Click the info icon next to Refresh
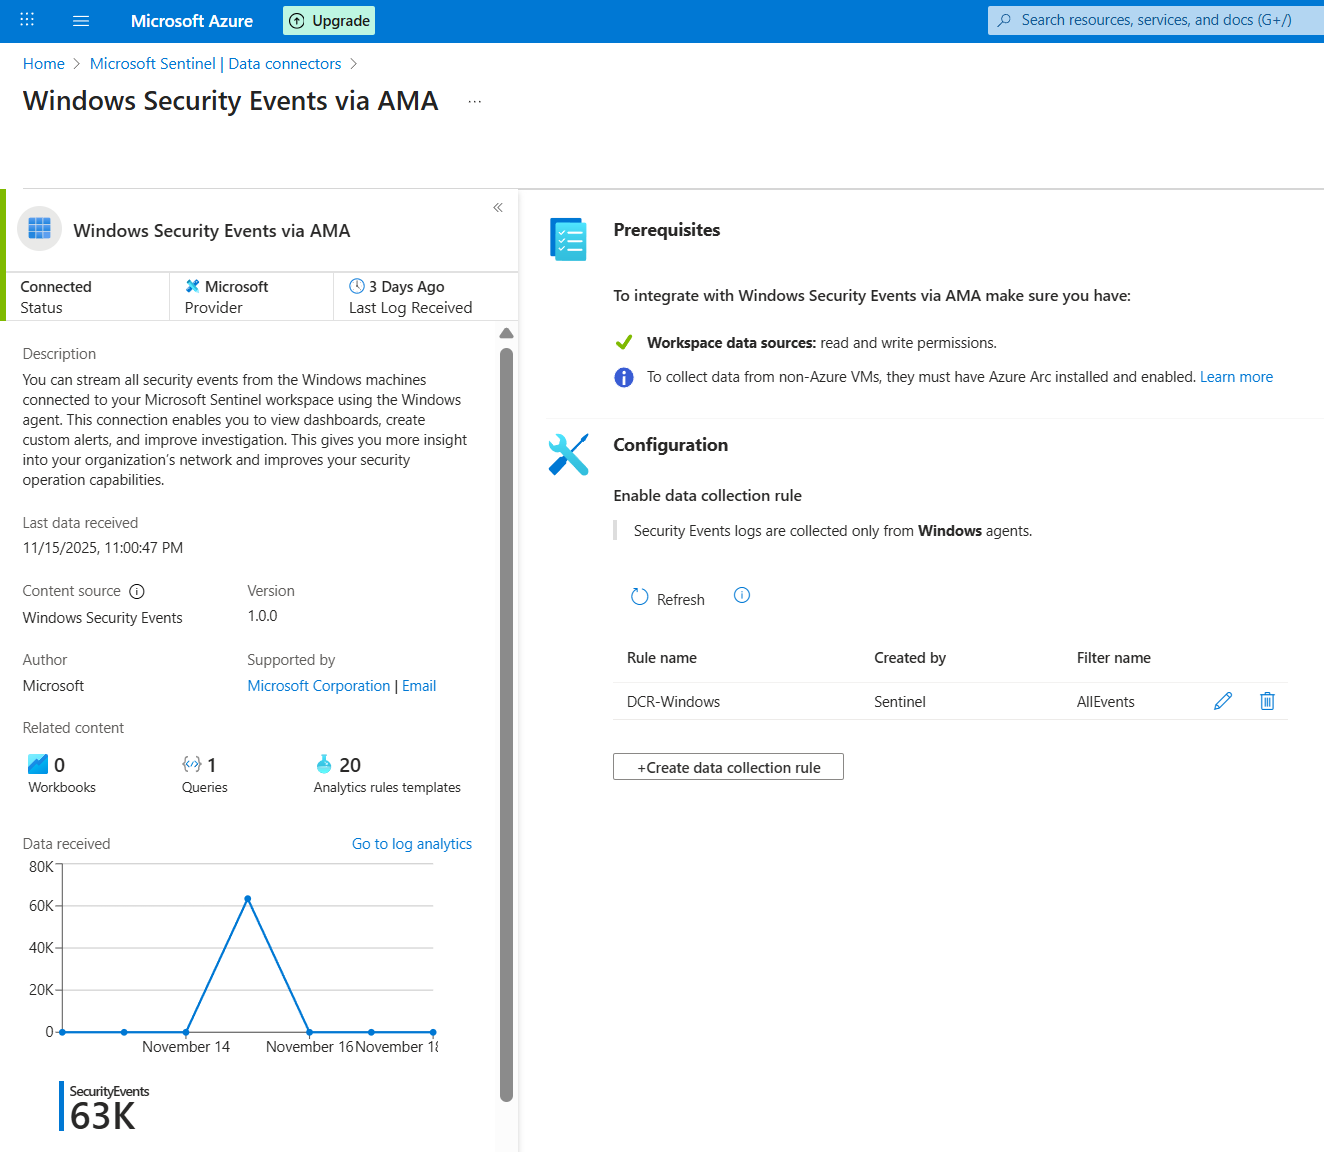This screenshot has height=1152, width=1324. tap(741, 595)
